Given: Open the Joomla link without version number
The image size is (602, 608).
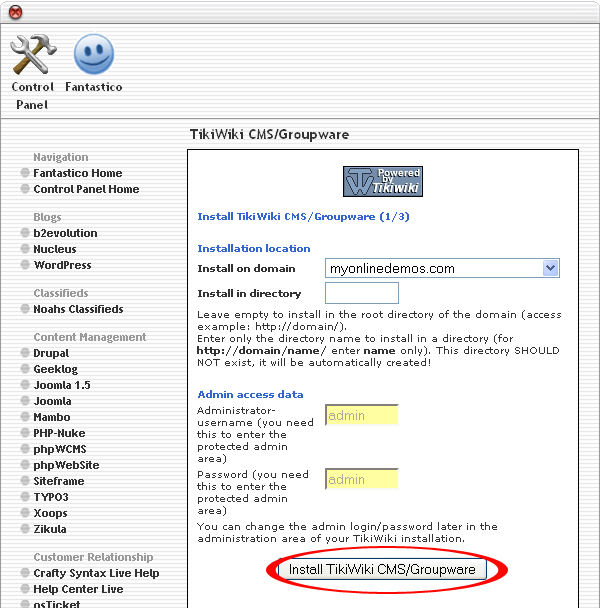Looking at the screenshot, I should [x=52, y=401].
